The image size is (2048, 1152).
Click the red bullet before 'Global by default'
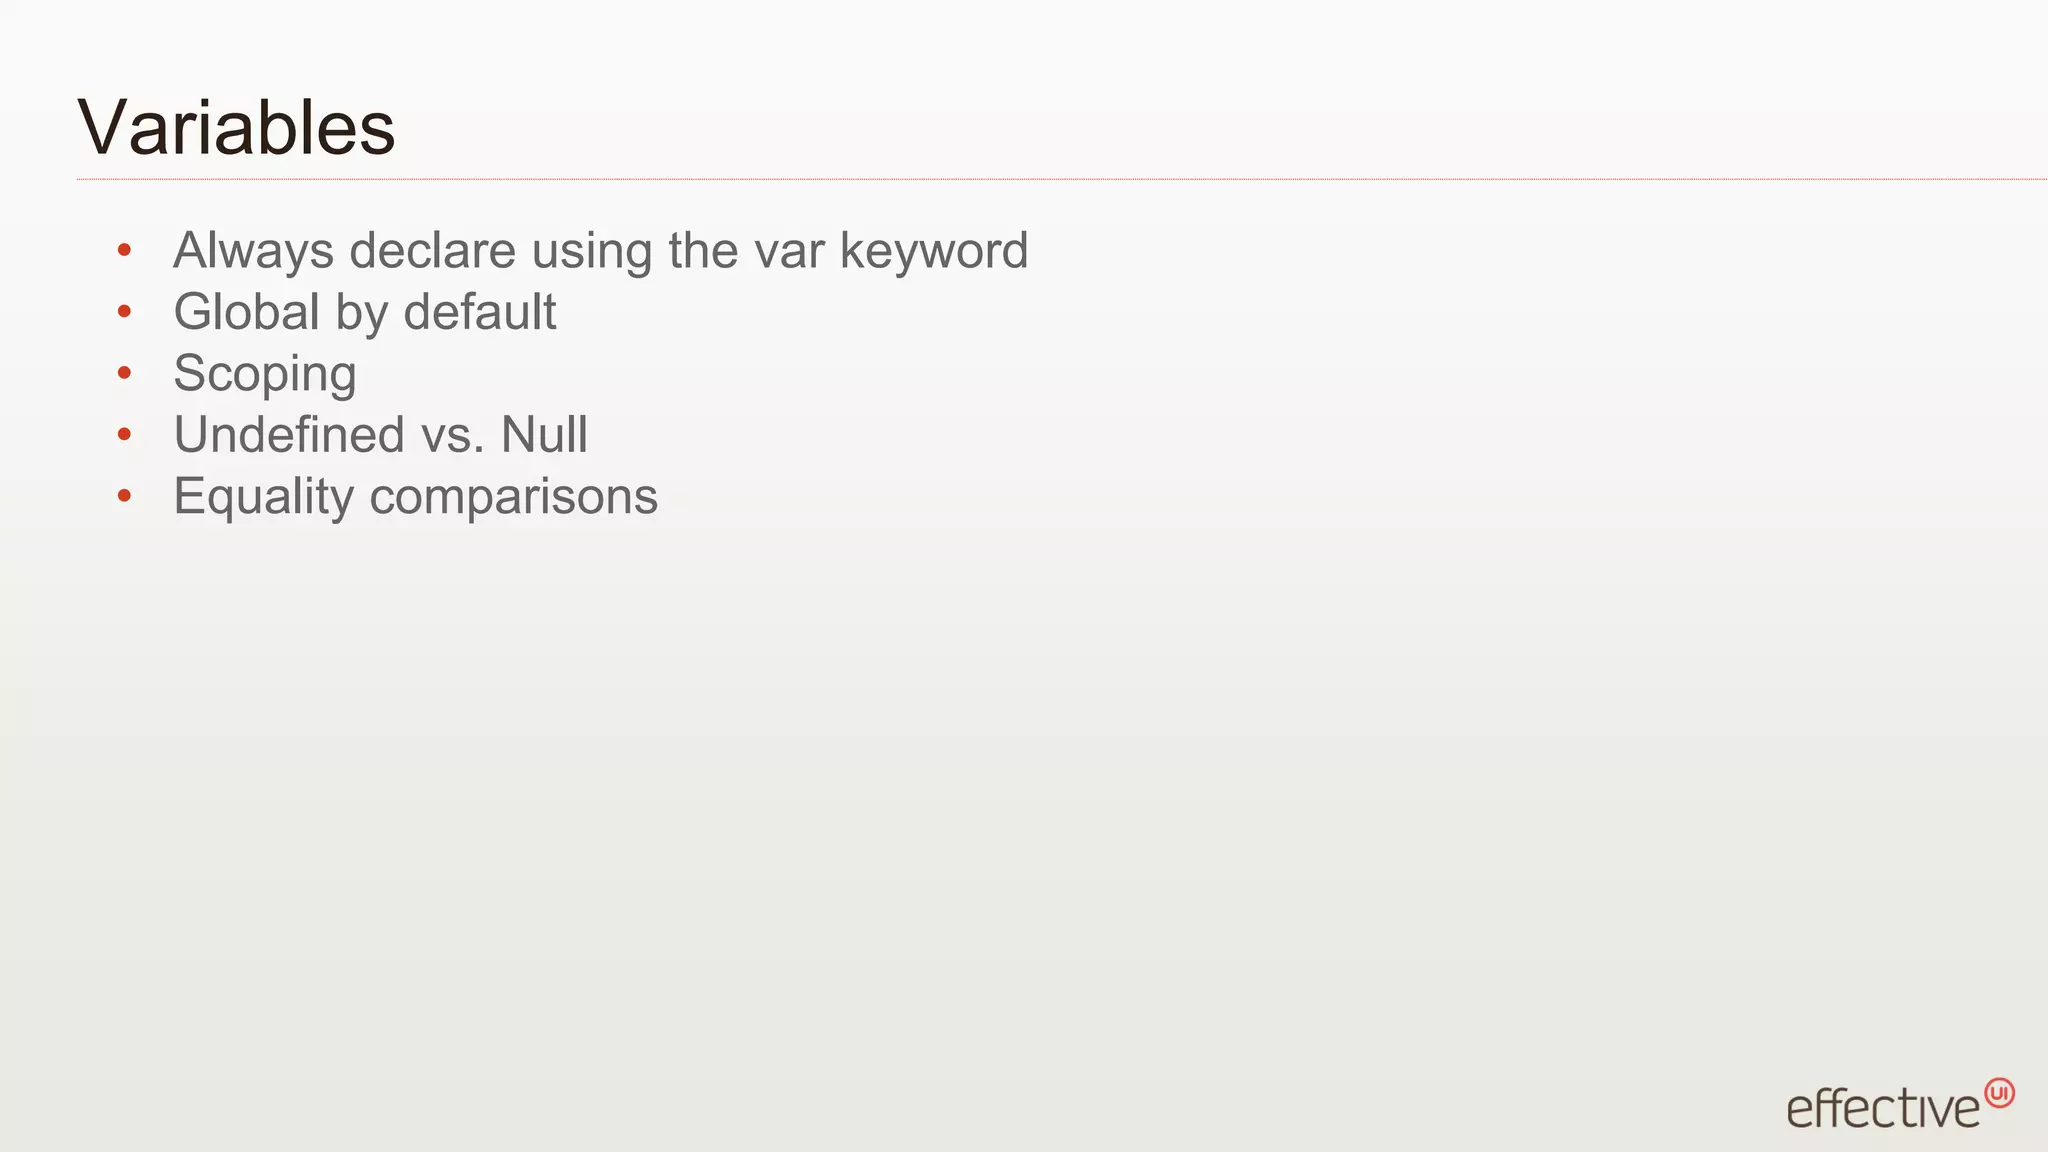[124, 312]
